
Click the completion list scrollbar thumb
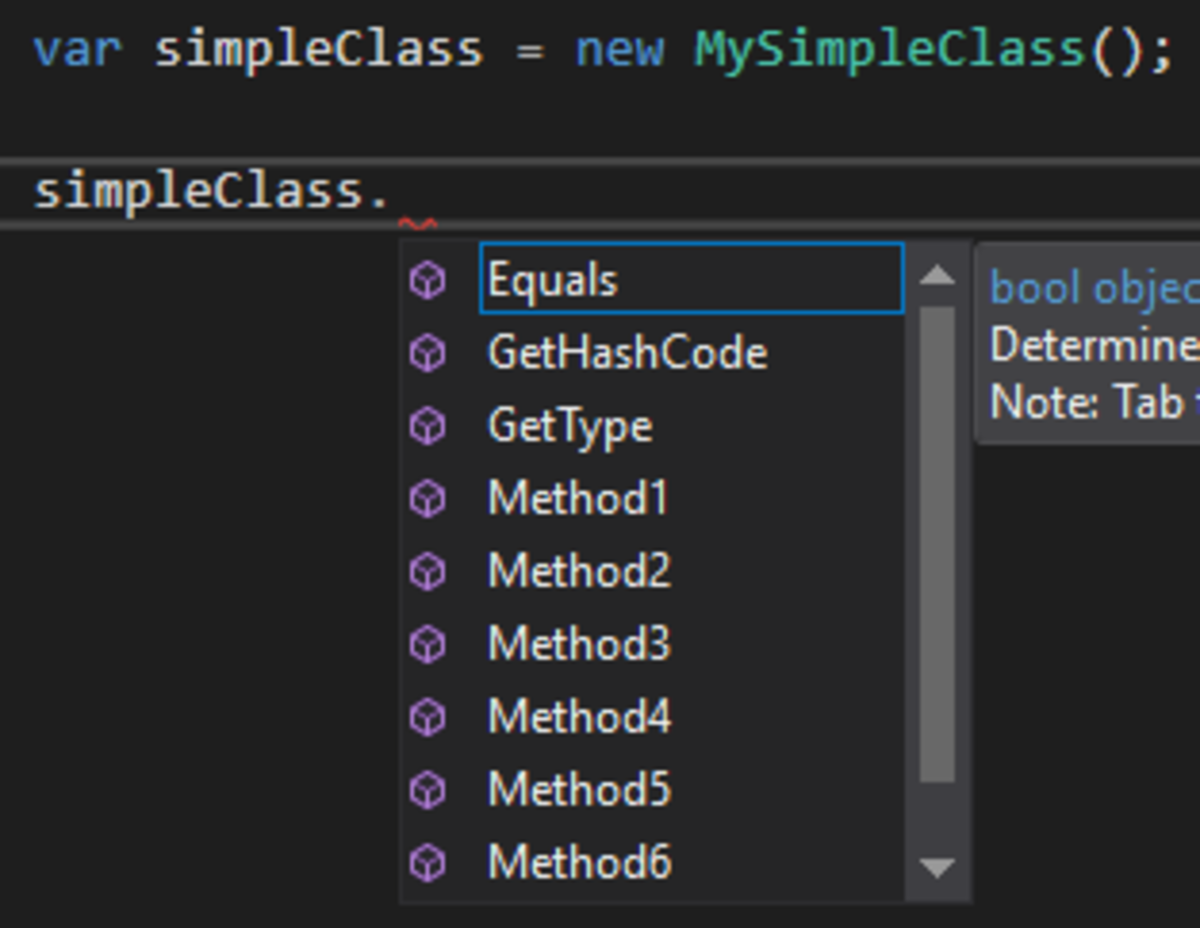pyautogui.click(x=937, y=545)
